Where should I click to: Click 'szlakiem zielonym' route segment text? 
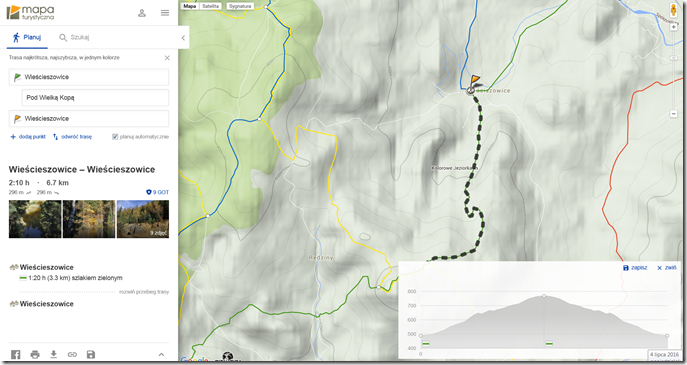[x=98, y=278]
